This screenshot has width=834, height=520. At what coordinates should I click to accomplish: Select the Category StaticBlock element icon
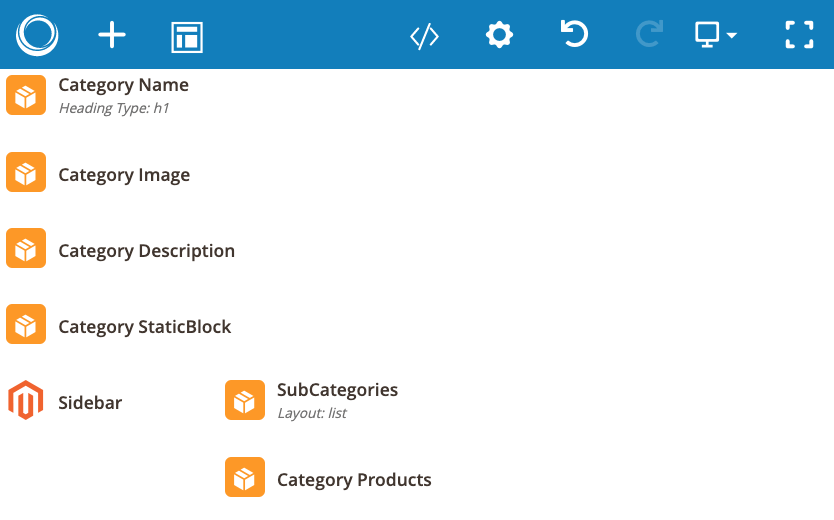point(26,324)
